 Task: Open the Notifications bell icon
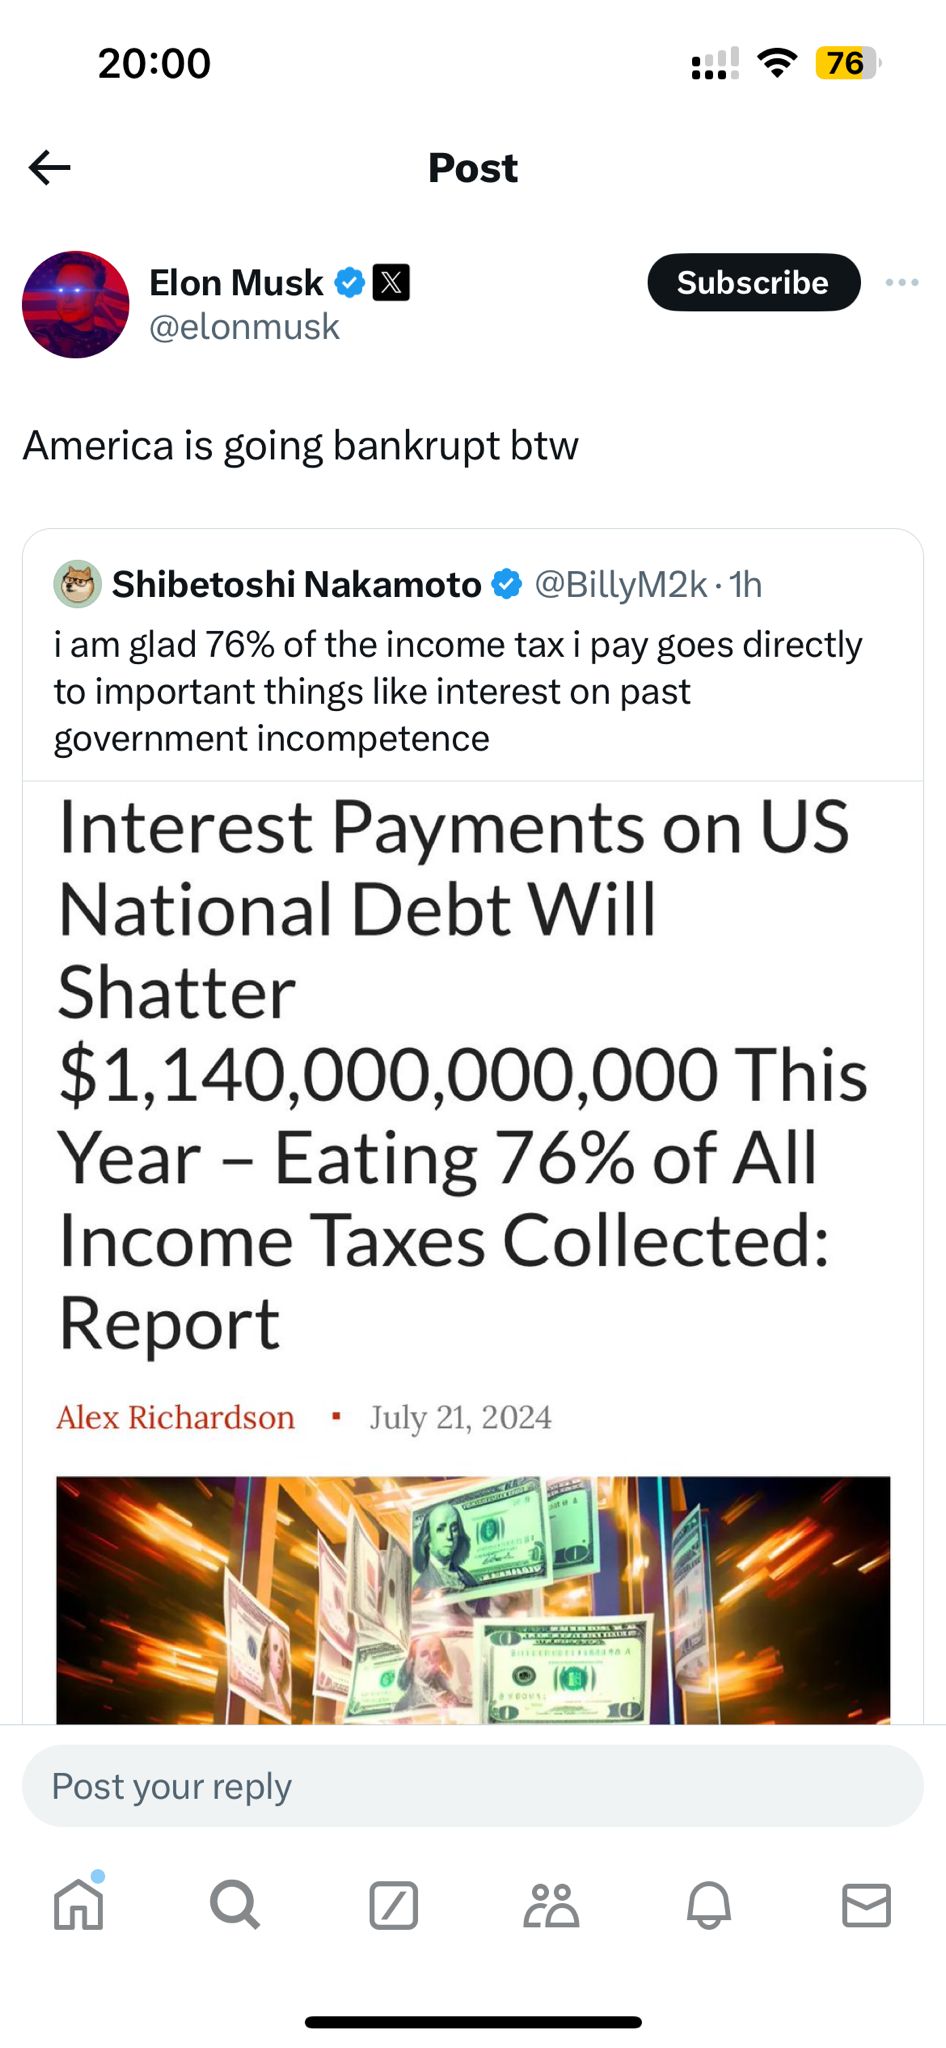click(x=709, y=1904)
